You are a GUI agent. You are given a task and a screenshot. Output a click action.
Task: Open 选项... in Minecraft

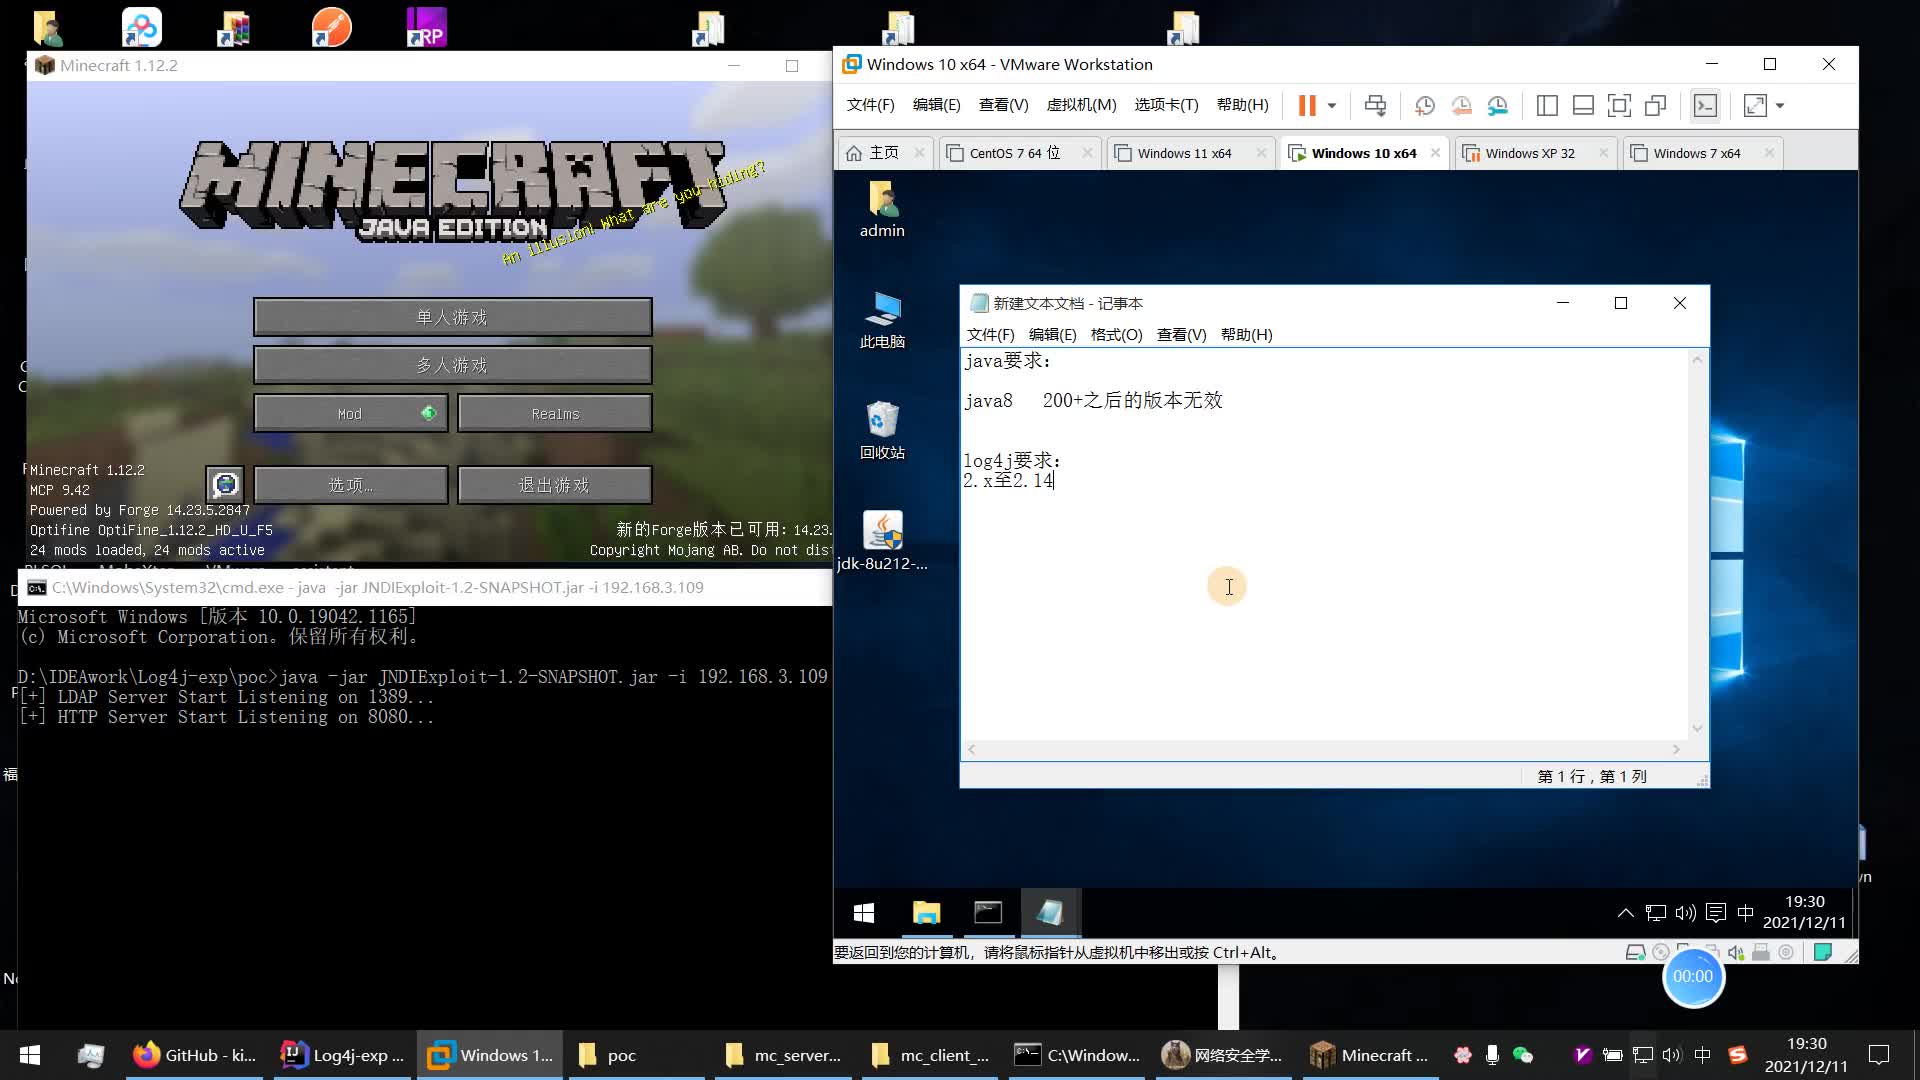tap(350, 485)
